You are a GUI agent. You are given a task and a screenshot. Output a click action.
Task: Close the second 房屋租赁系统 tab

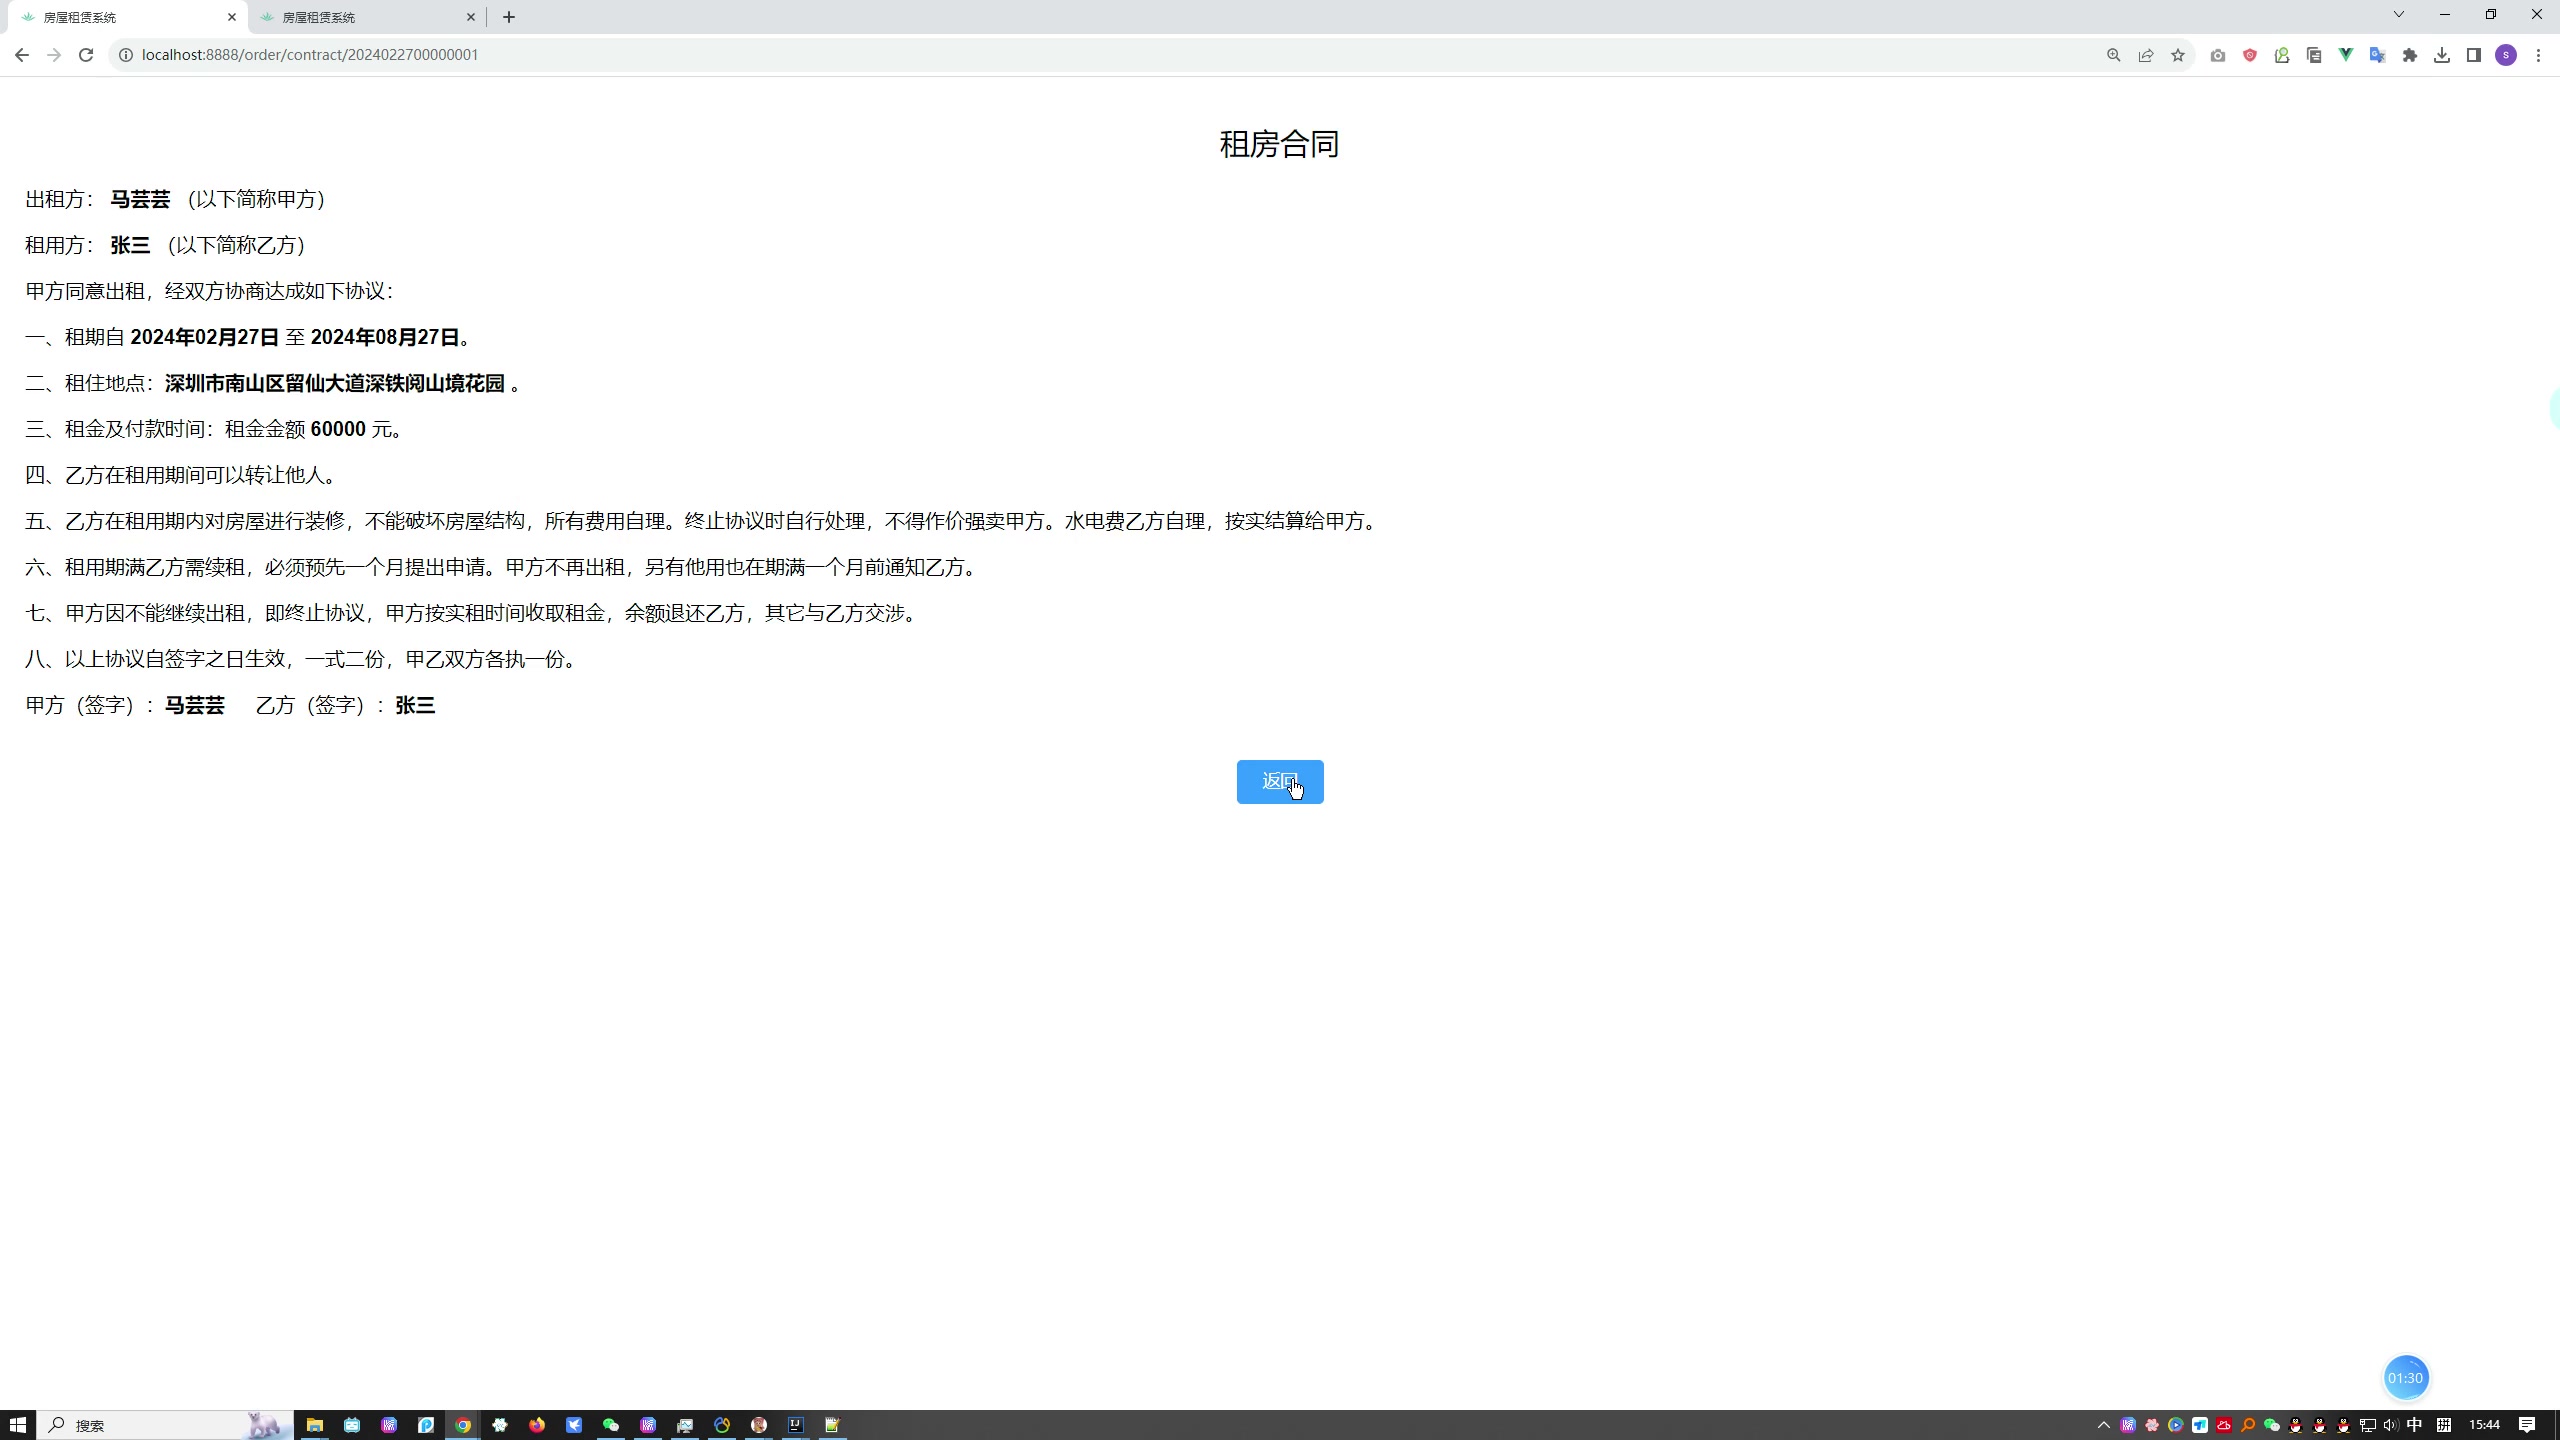tap(471, 17)
